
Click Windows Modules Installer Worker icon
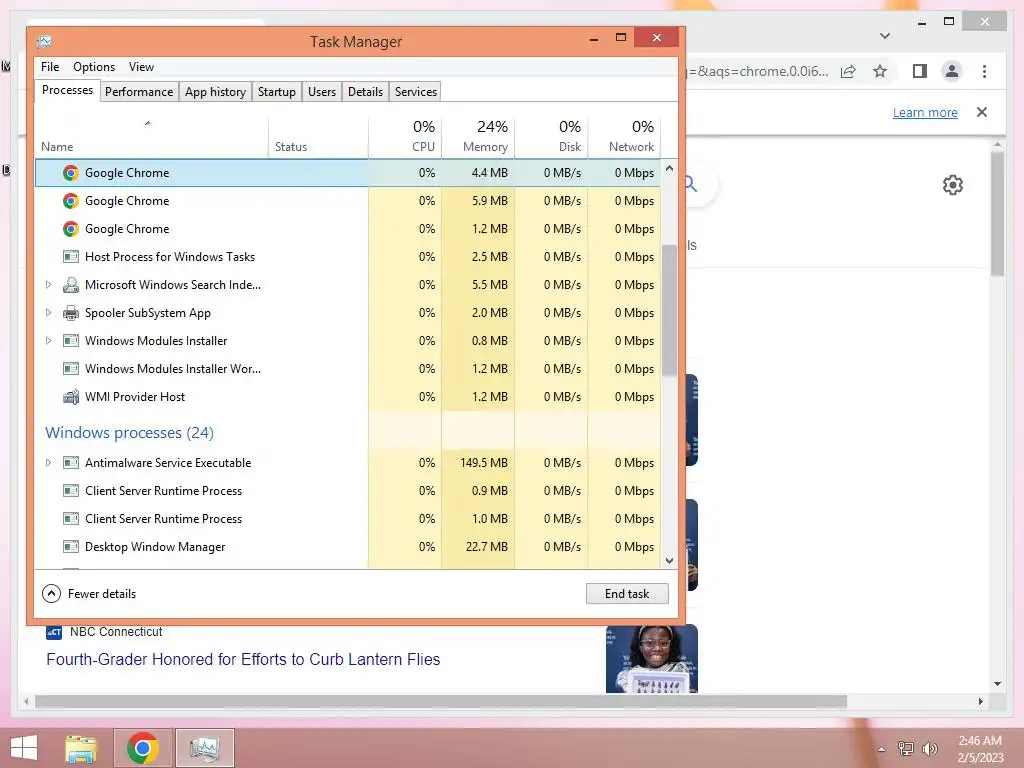click(71, 369)
